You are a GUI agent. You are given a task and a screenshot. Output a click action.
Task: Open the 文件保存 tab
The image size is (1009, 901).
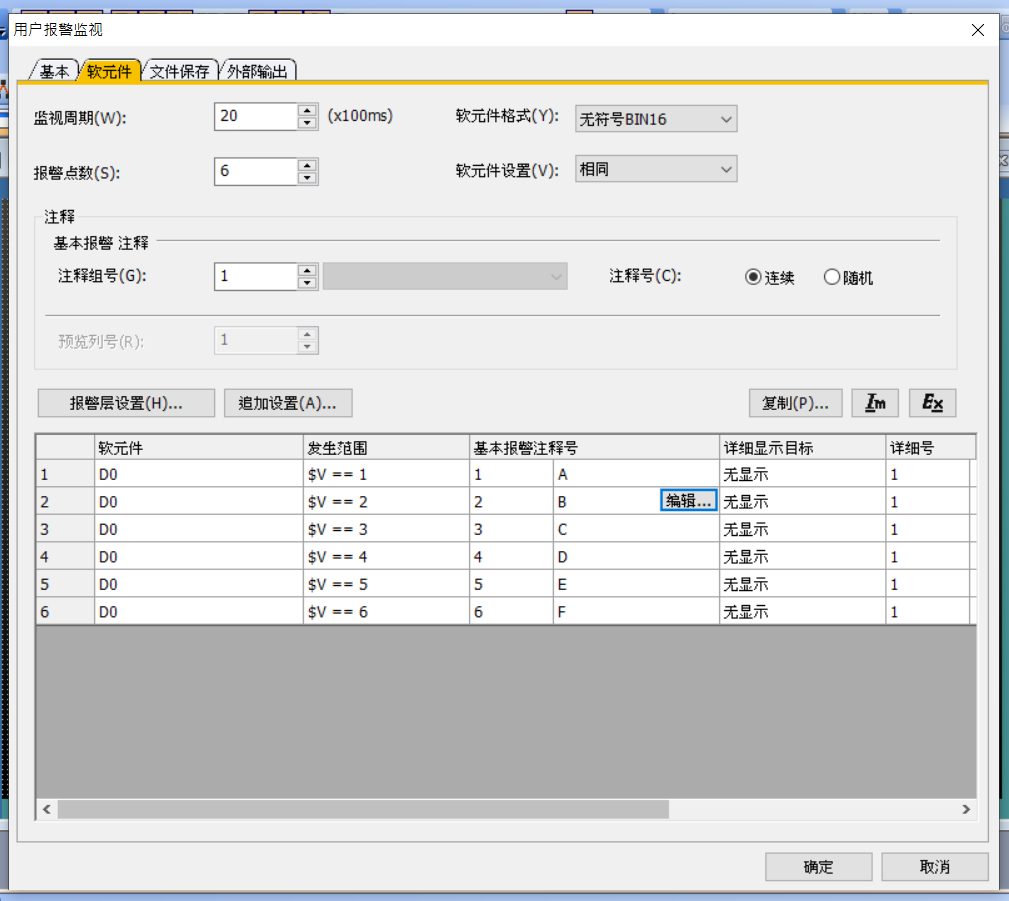(x=180, y=71)
